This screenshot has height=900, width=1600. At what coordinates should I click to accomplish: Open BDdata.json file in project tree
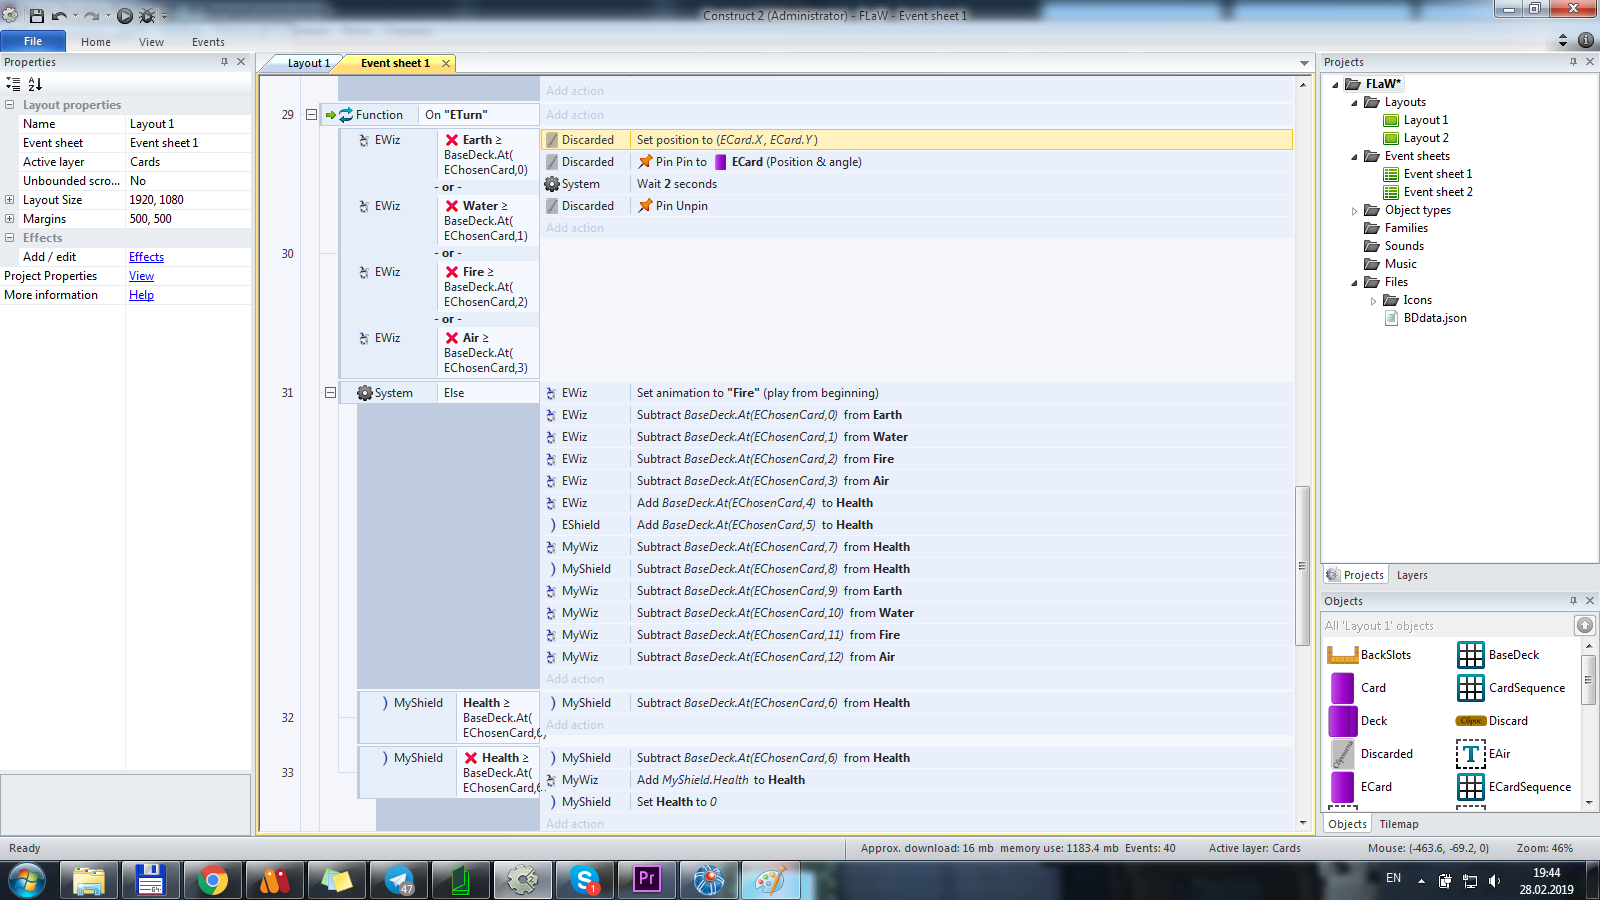pyautogui.click(x=1434, y=318)
